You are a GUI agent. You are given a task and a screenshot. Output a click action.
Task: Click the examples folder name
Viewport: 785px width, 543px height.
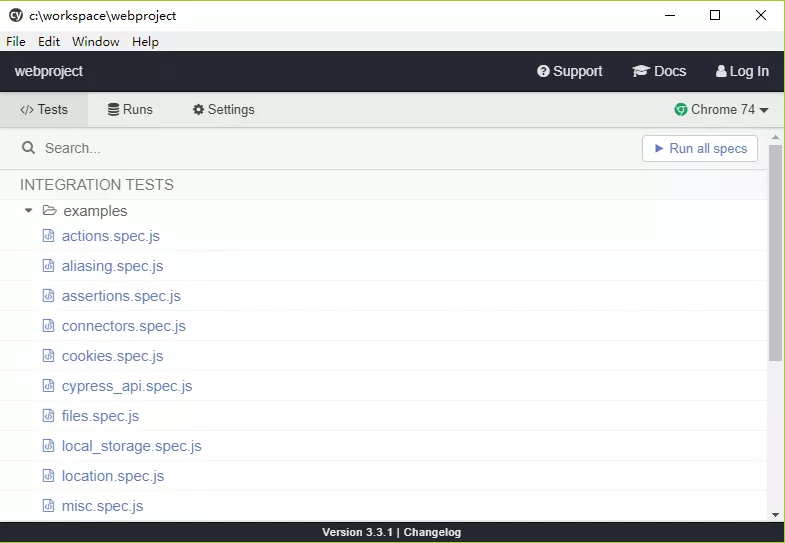[95, 211]
